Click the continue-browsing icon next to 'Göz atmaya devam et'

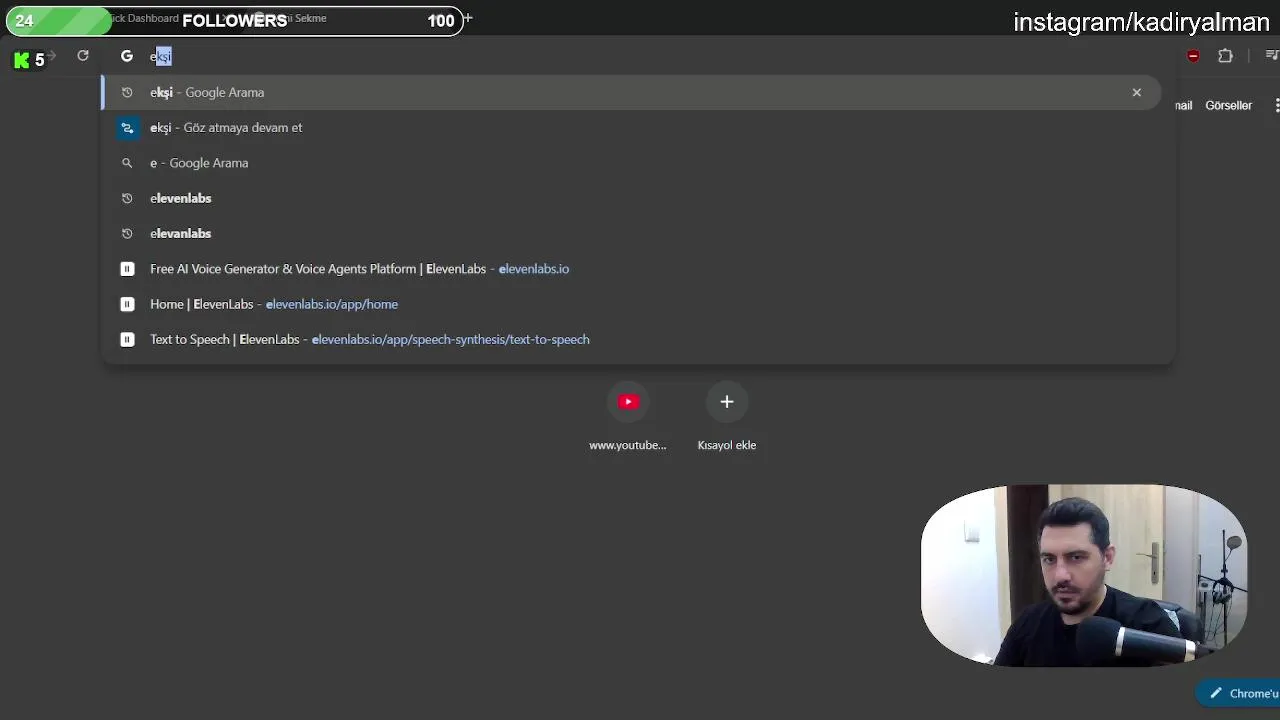[127, 127]
